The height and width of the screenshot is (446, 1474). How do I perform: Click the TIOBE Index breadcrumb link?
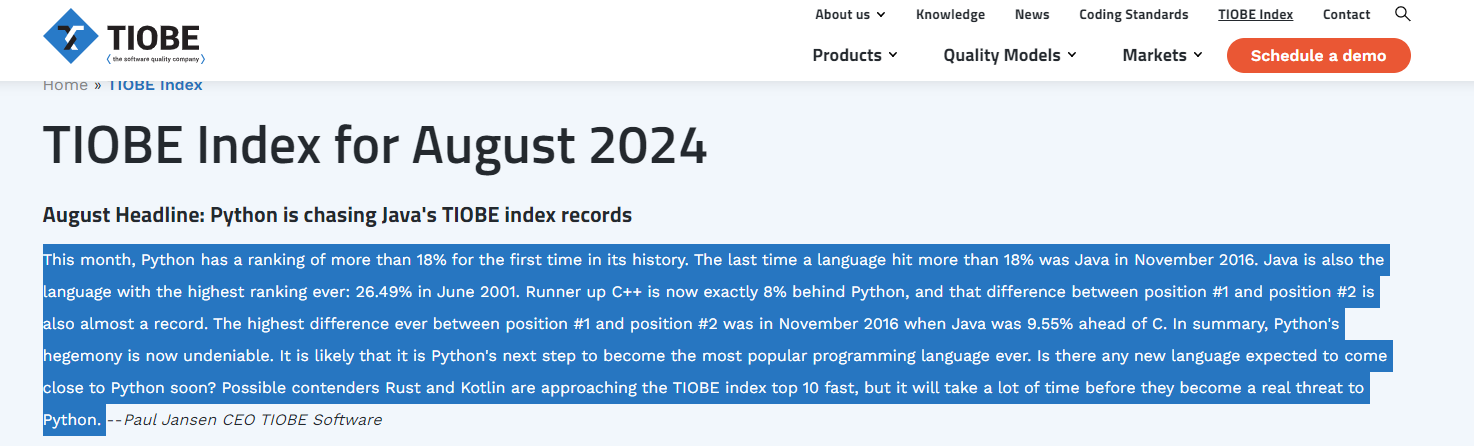tap(155, 85)
